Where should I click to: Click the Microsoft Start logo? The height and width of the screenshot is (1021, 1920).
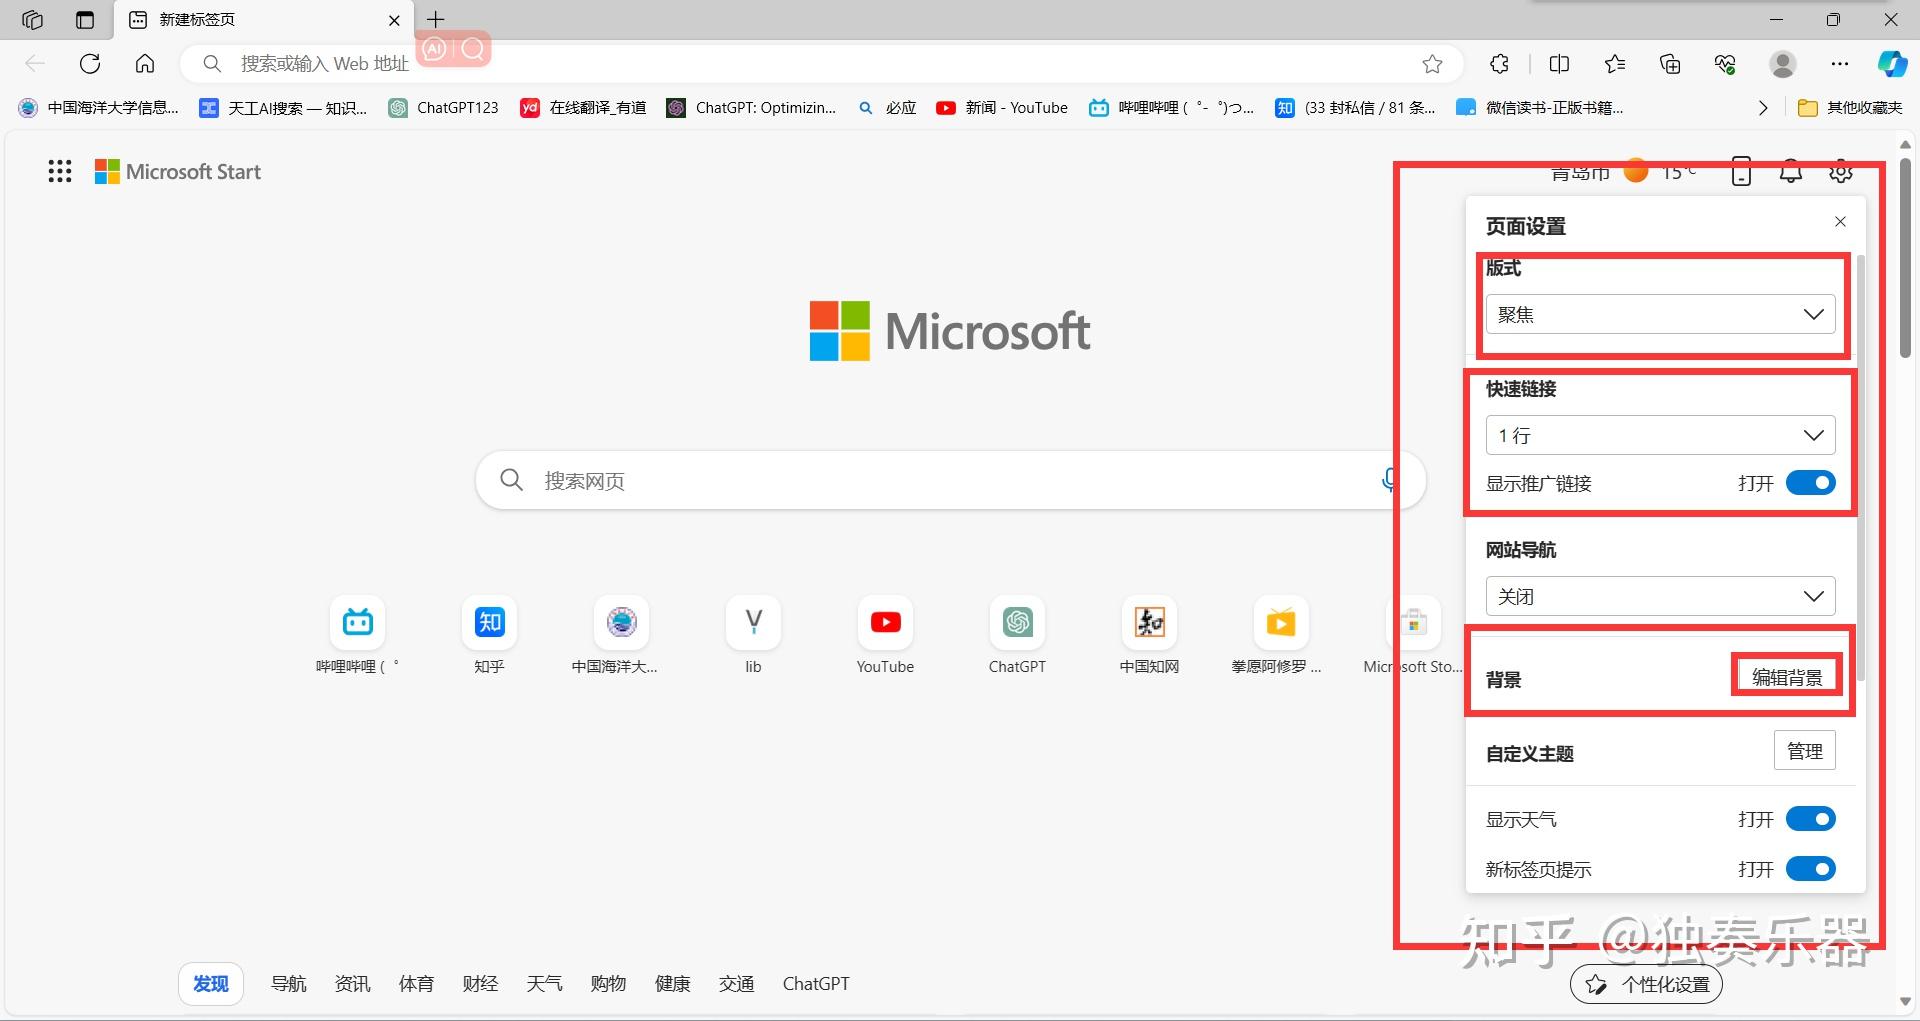(x=178, y=172)
